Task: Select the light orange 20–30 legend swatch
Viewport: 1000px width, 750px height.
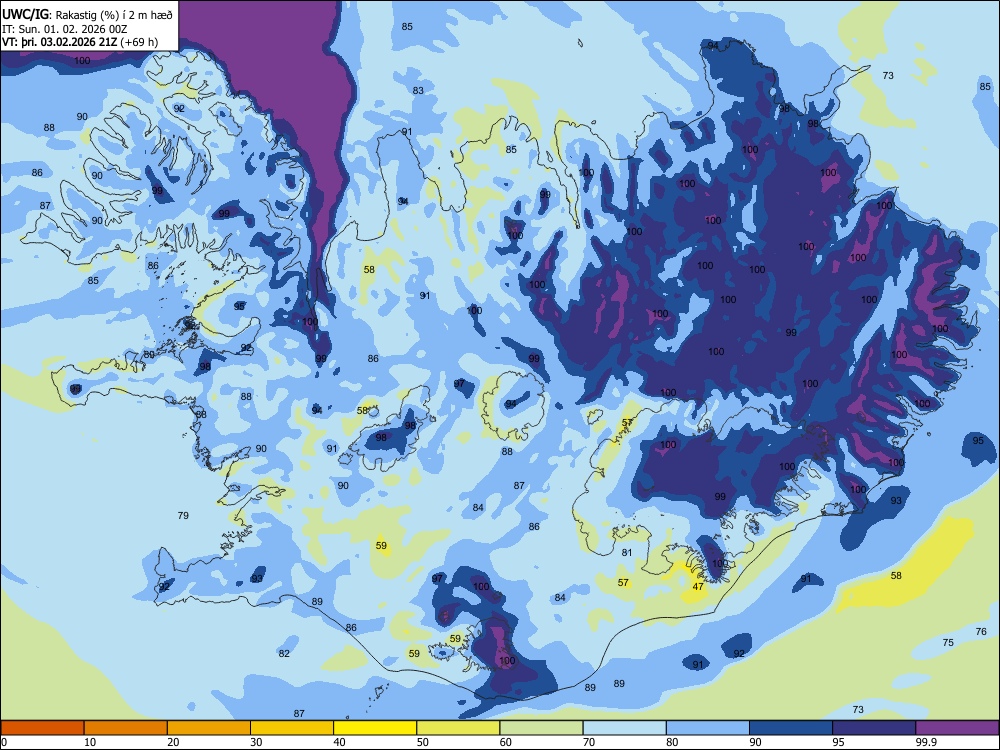Action: point(209,728)
